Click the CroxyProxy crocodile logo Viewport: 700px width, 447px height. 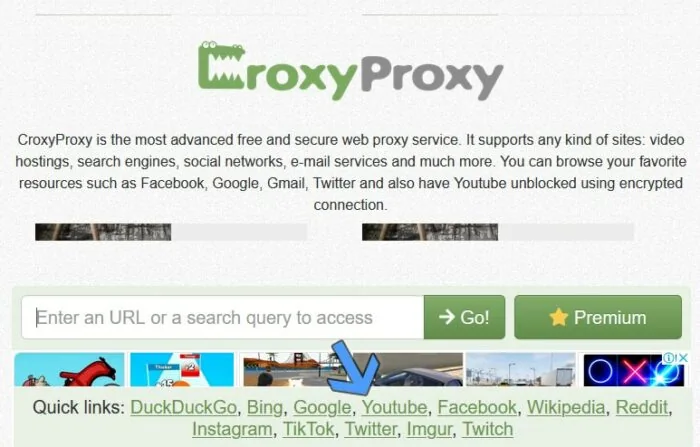[351, 71]
